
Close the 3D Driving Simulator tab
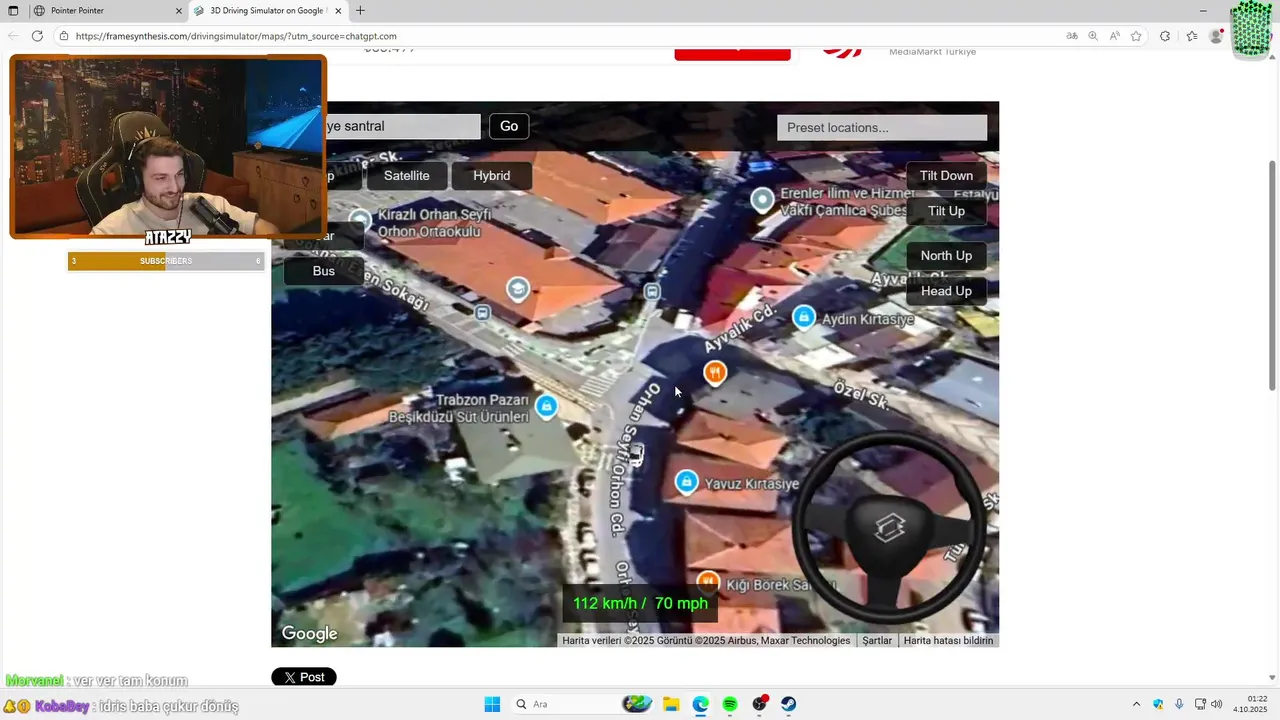339,11
